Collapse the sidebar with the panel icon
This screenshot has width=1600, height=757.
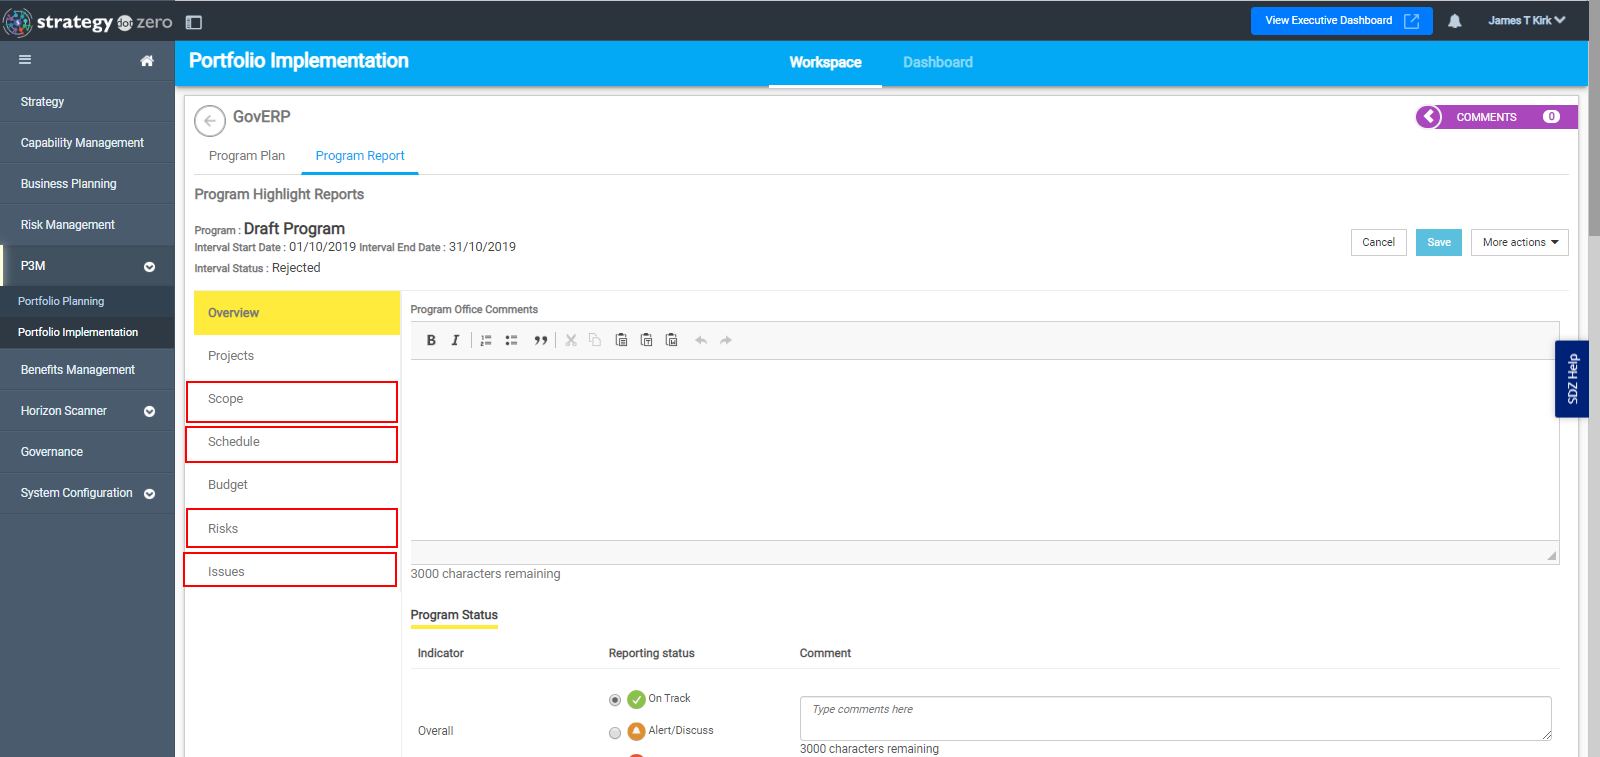point(194,22)
